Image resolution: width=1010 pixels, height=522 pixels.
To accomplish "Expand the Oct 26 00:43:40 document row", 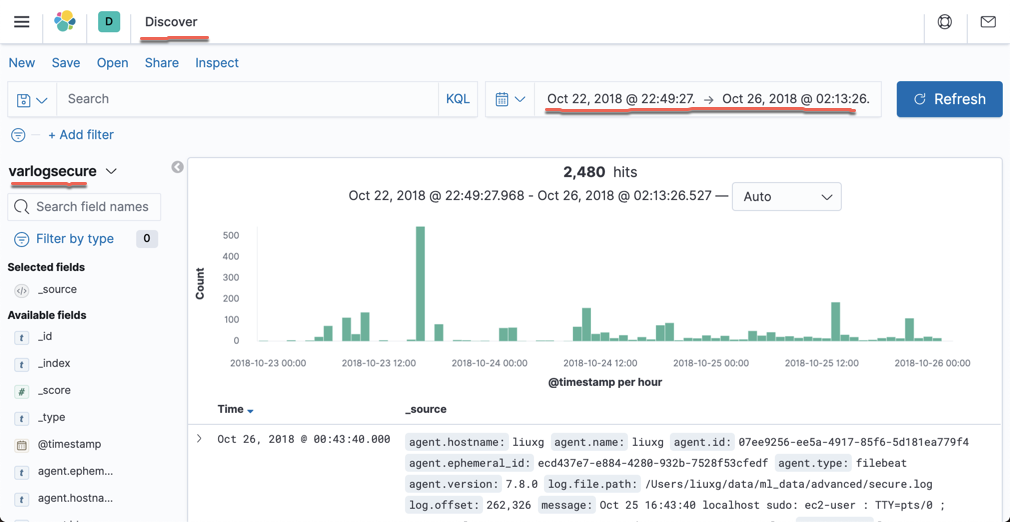I will [199, 439].
